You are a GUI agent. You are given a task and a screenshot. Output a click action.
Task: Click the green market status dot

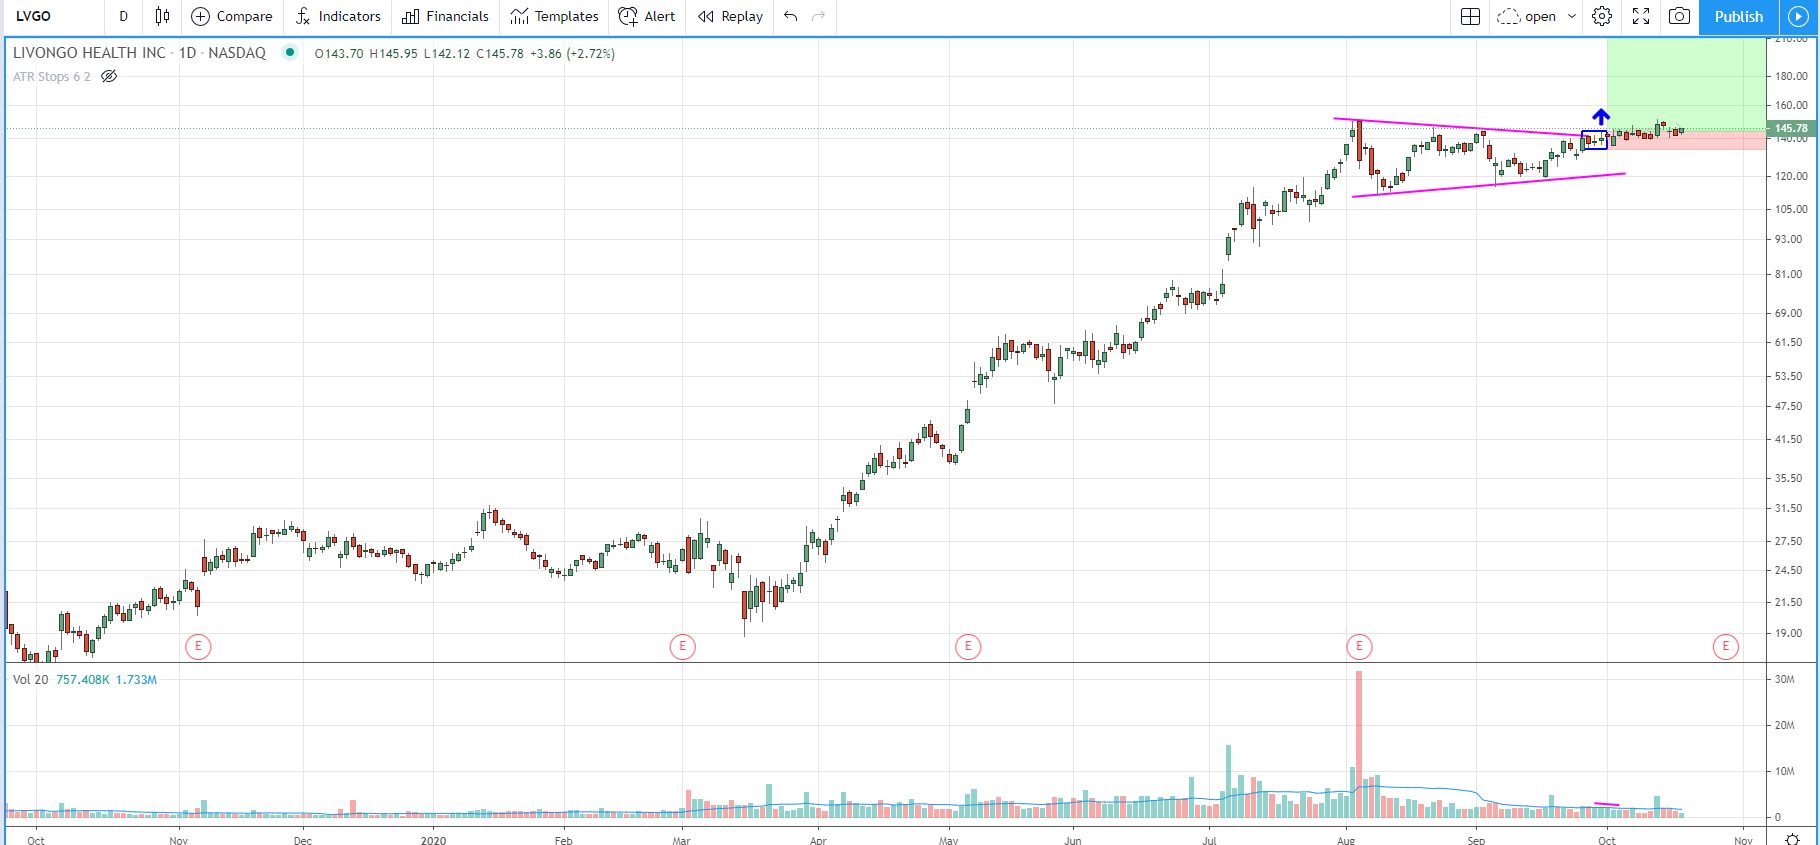[290, 52]
